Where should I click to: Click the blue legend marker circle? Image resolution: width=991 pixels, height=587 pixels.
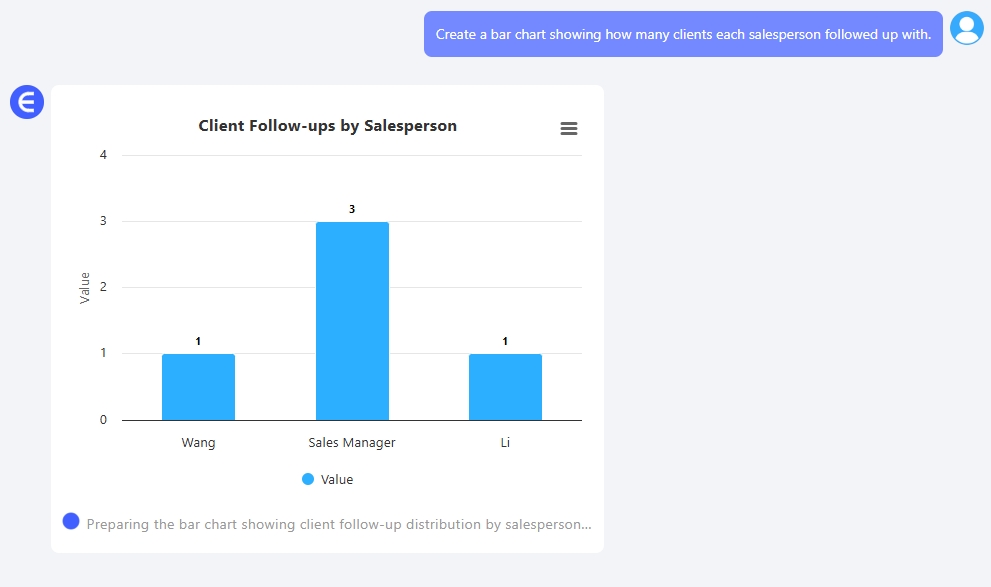tap(308, 479)
